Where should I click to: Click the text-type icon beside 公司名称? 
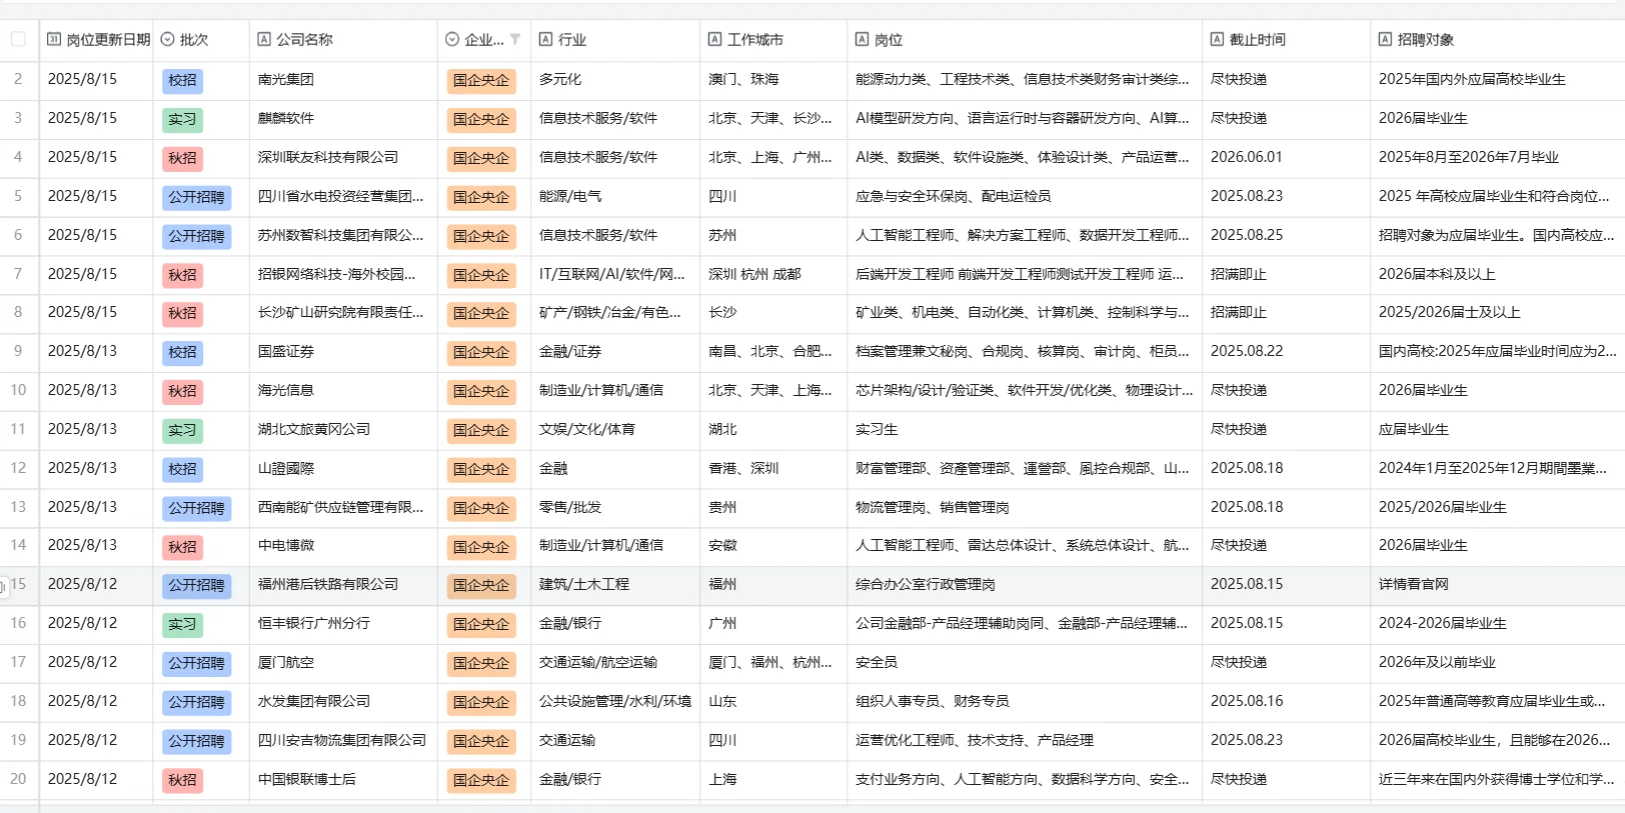(264, 40)
